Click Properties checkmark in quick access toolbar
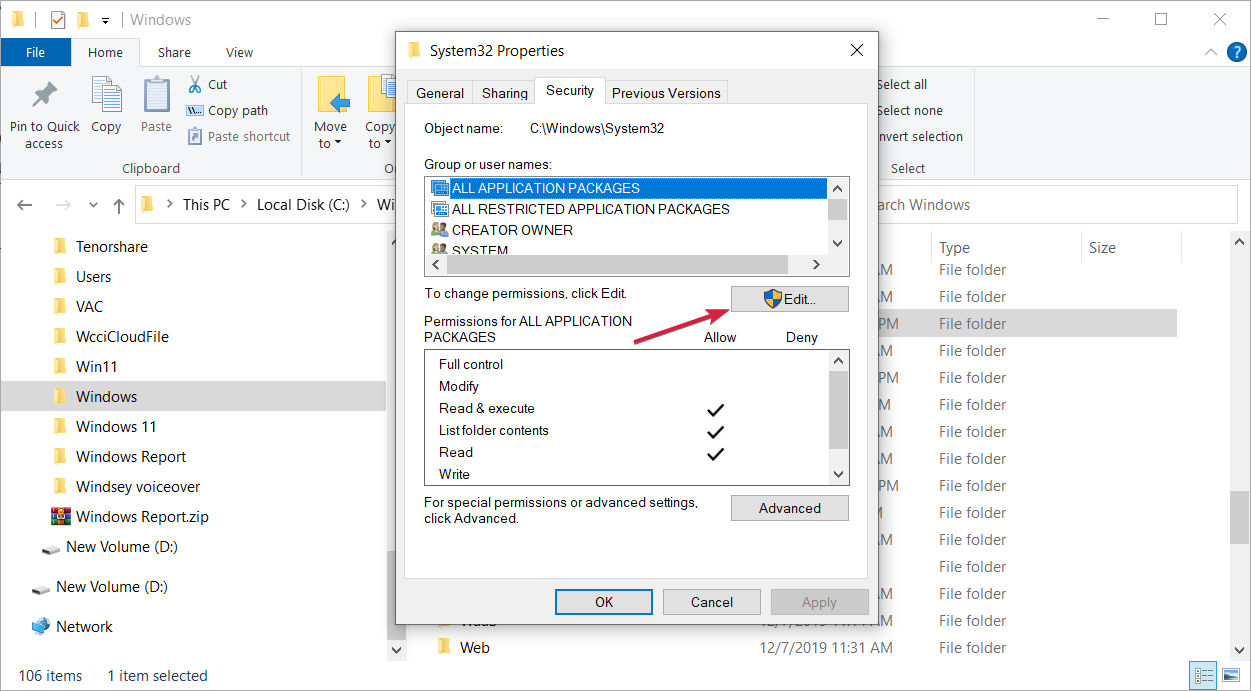The image size is (1251, 691). coord(58,20)
